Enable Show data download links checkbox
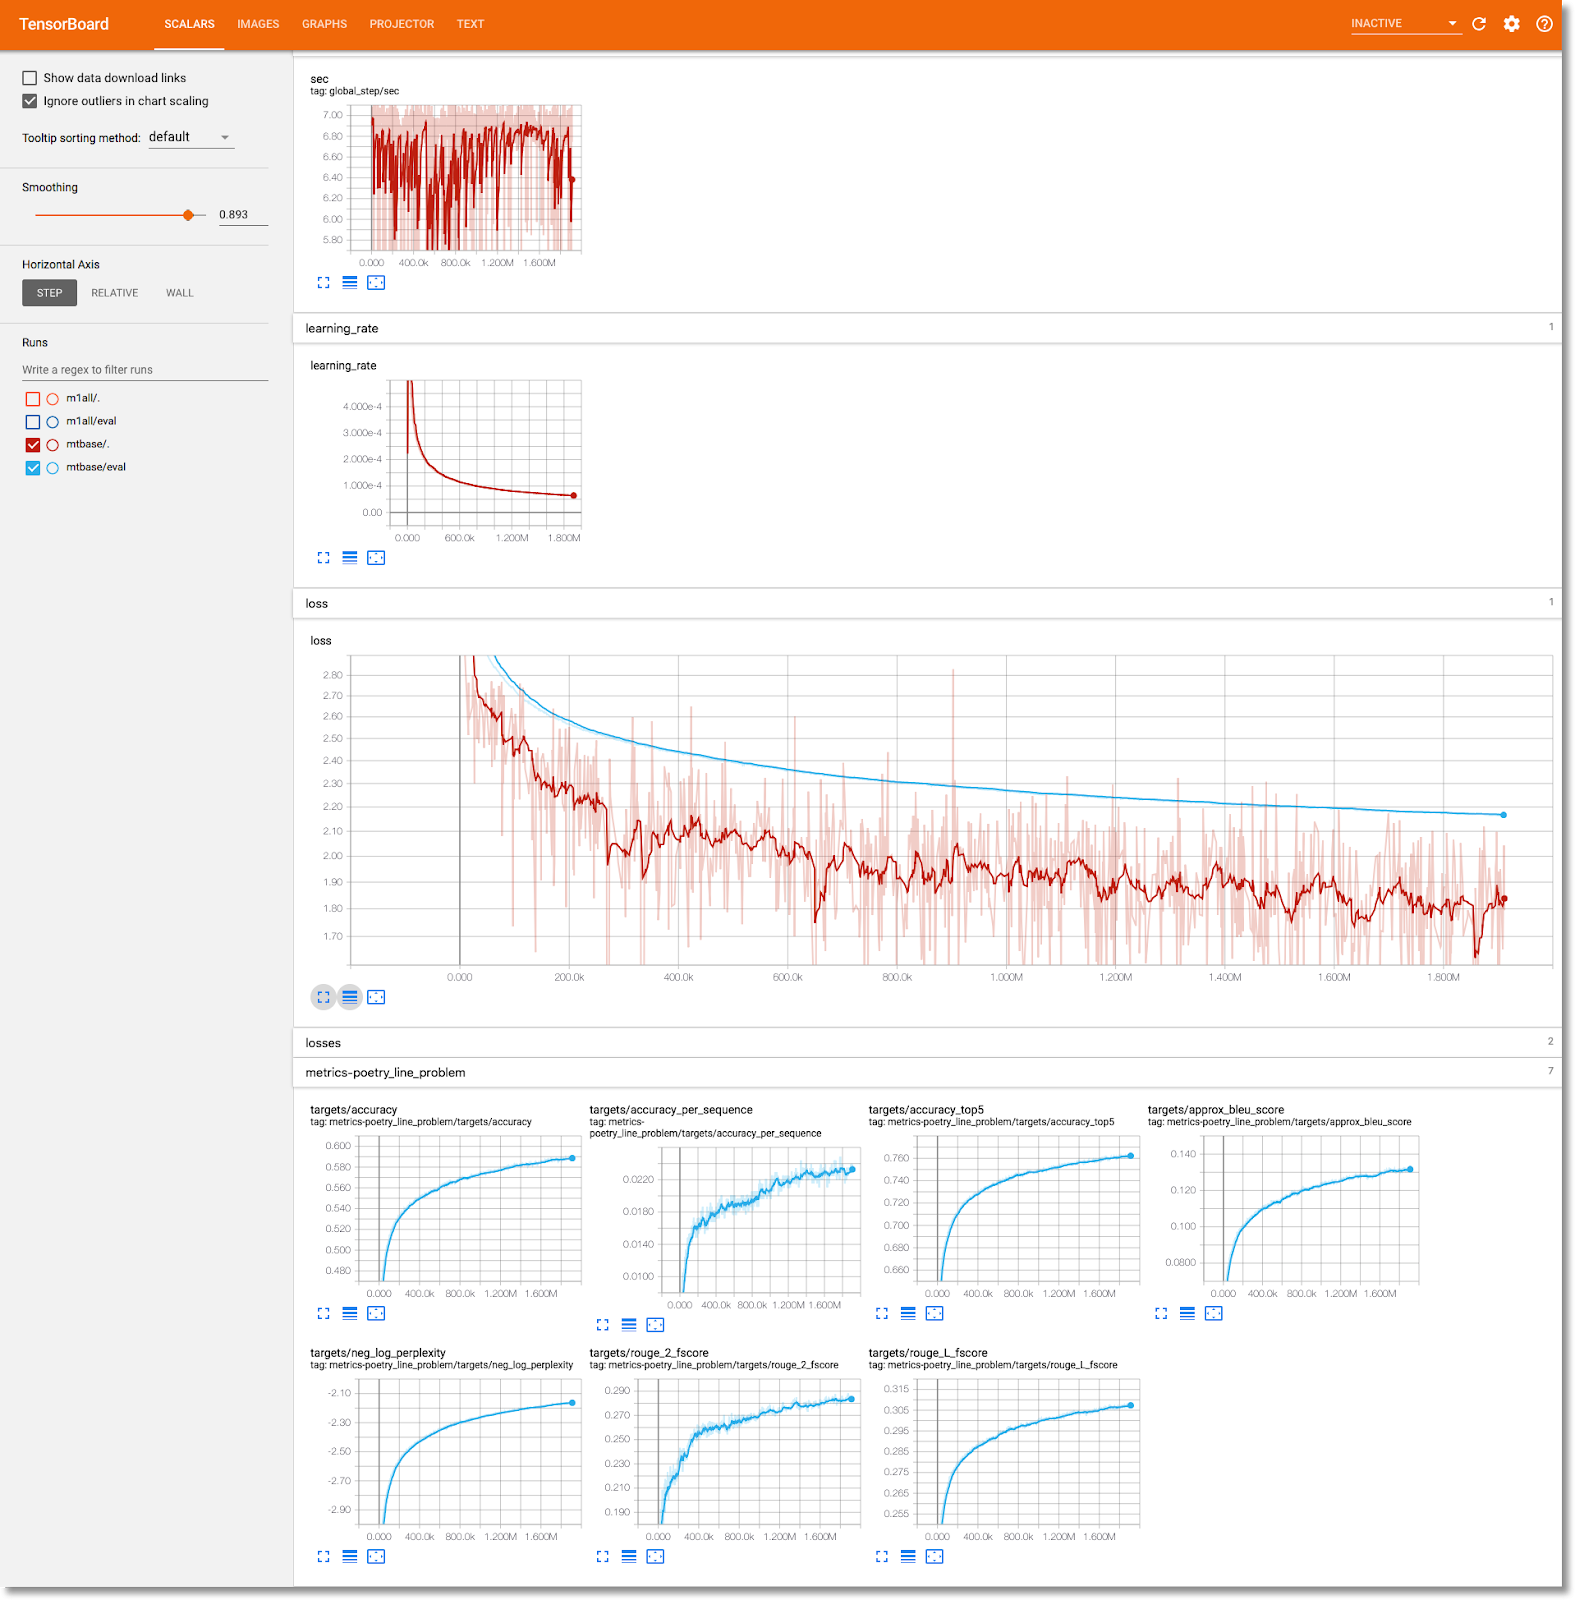 [x=30, y=78]
